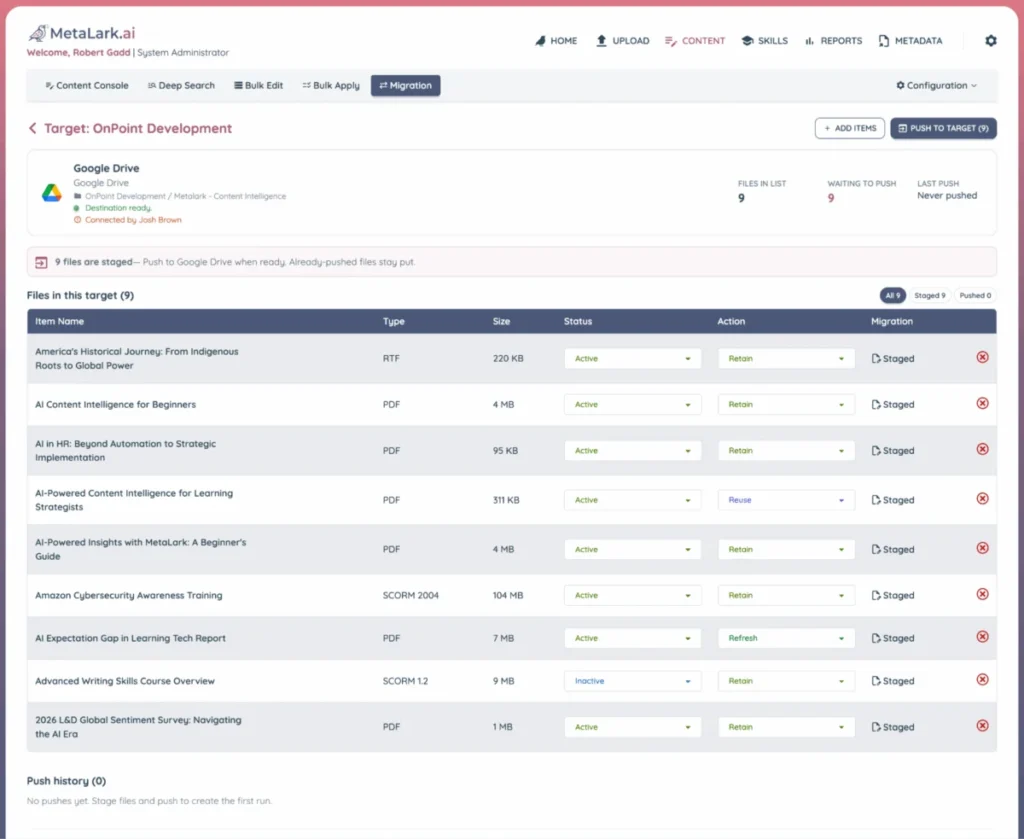Sort by Item Name column header
Image resolution: width=1024 pixels, height=839 pixels.
coord(59,321)
